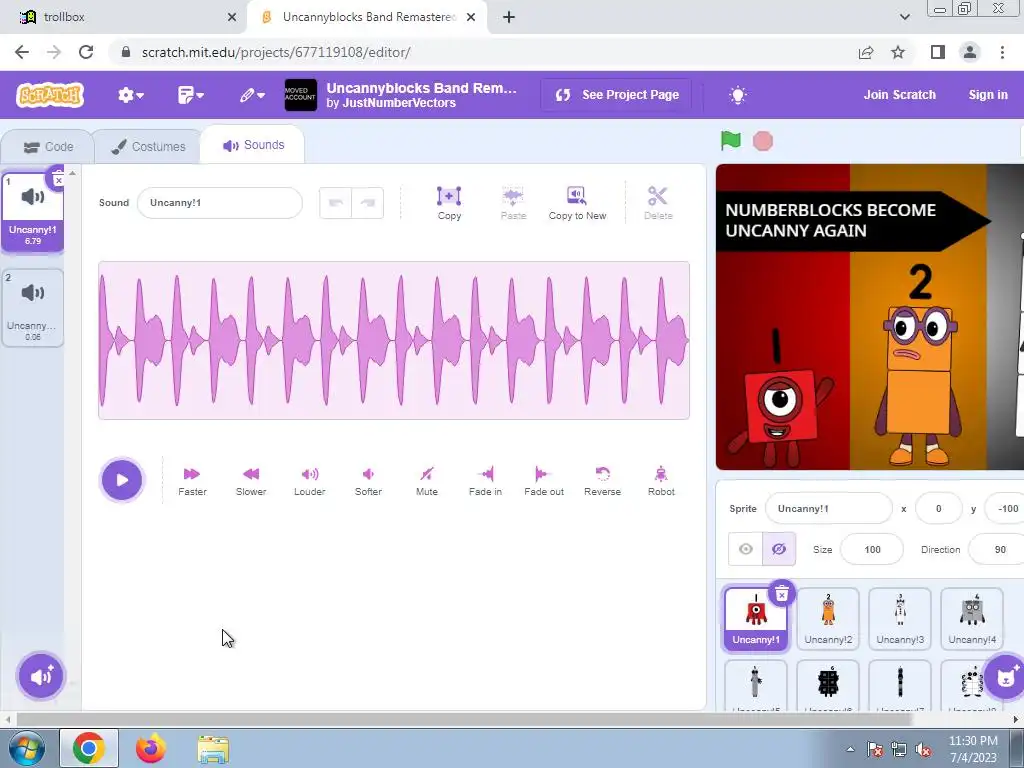The height and width of the screenshot is (768, 1024).
Task: Click Sign in link
Action: (x=987, y=95)
